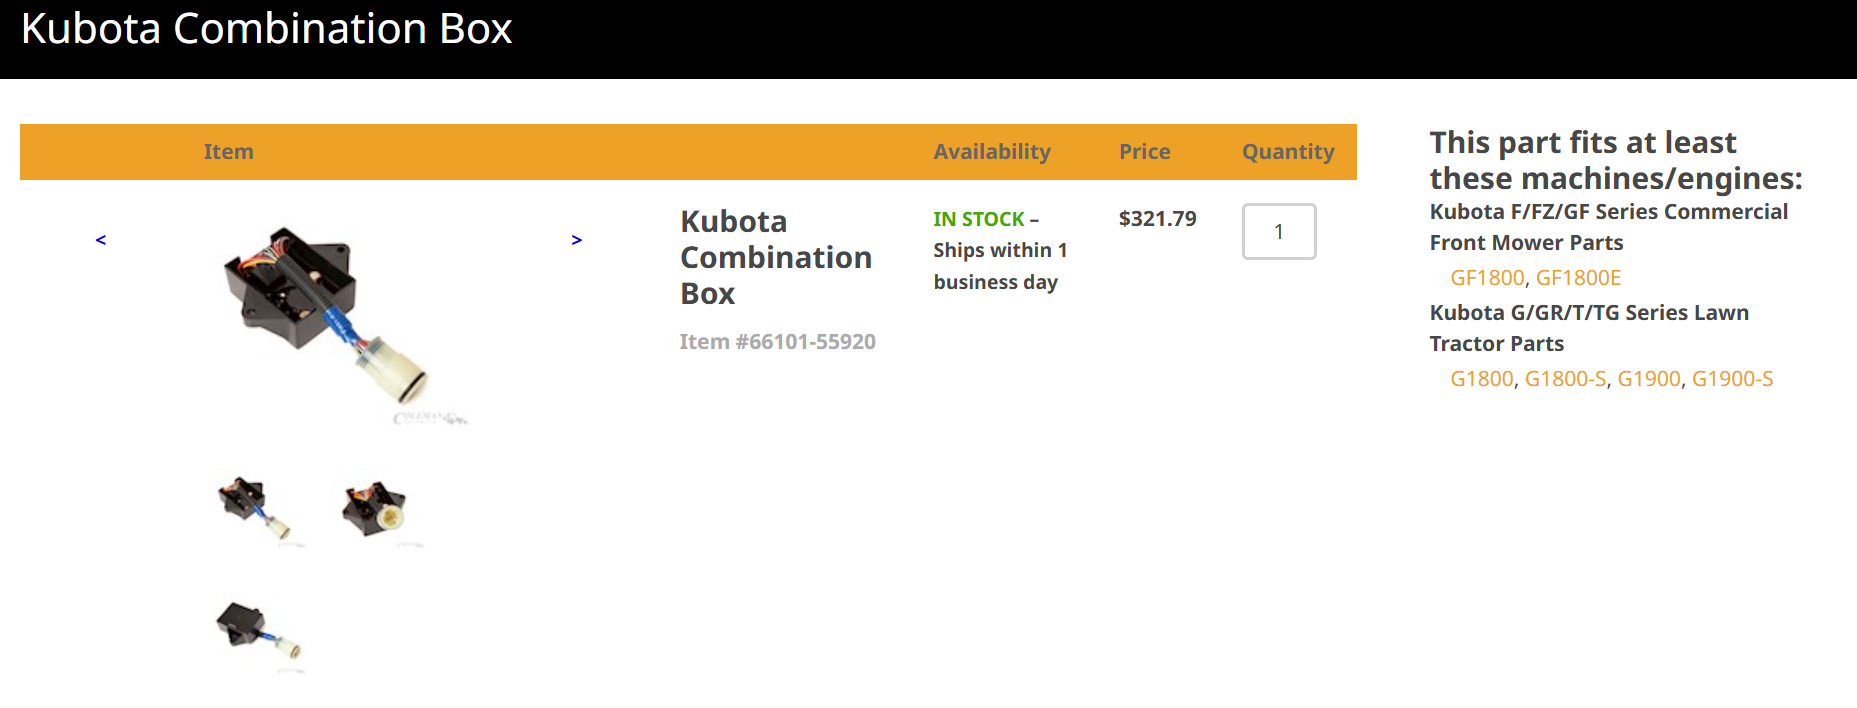Select the first product thumbnail image
The image size is (1857, 708).
pos(254,507)
